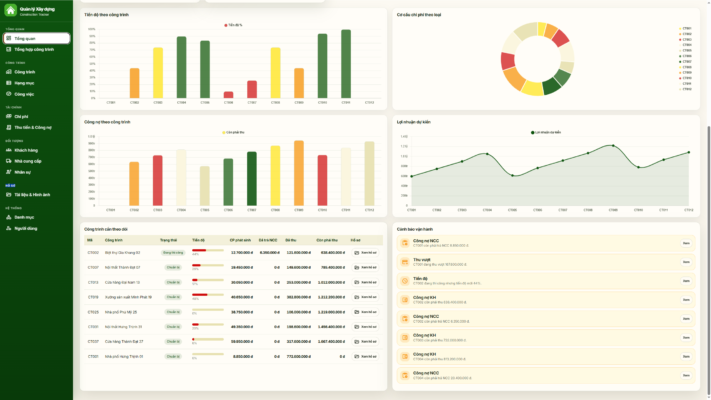This screenshot has width=711, height=400.
Task: Click folder icon in Xưởng sản xuất Minh Phát 19 row
Action: (357, 297)
